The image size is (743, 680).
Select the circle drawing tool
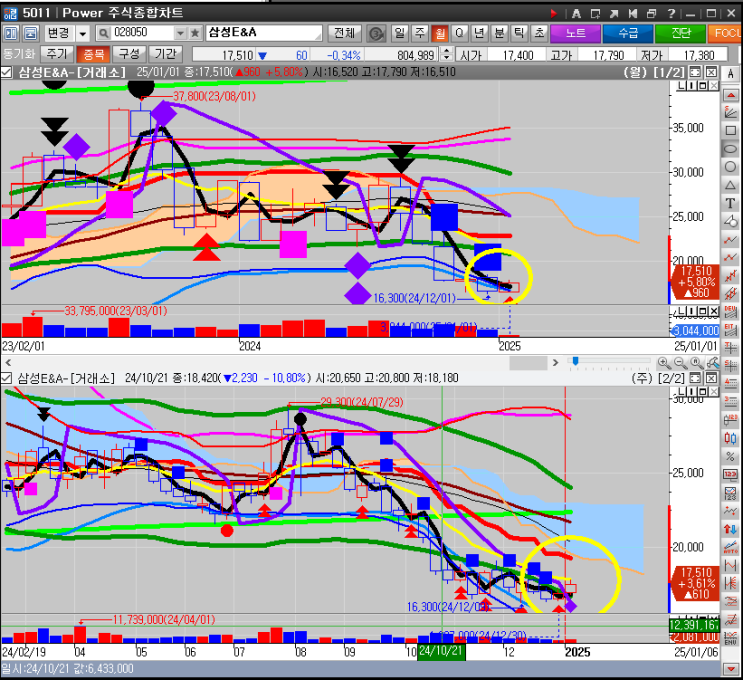tap(730, 167)
